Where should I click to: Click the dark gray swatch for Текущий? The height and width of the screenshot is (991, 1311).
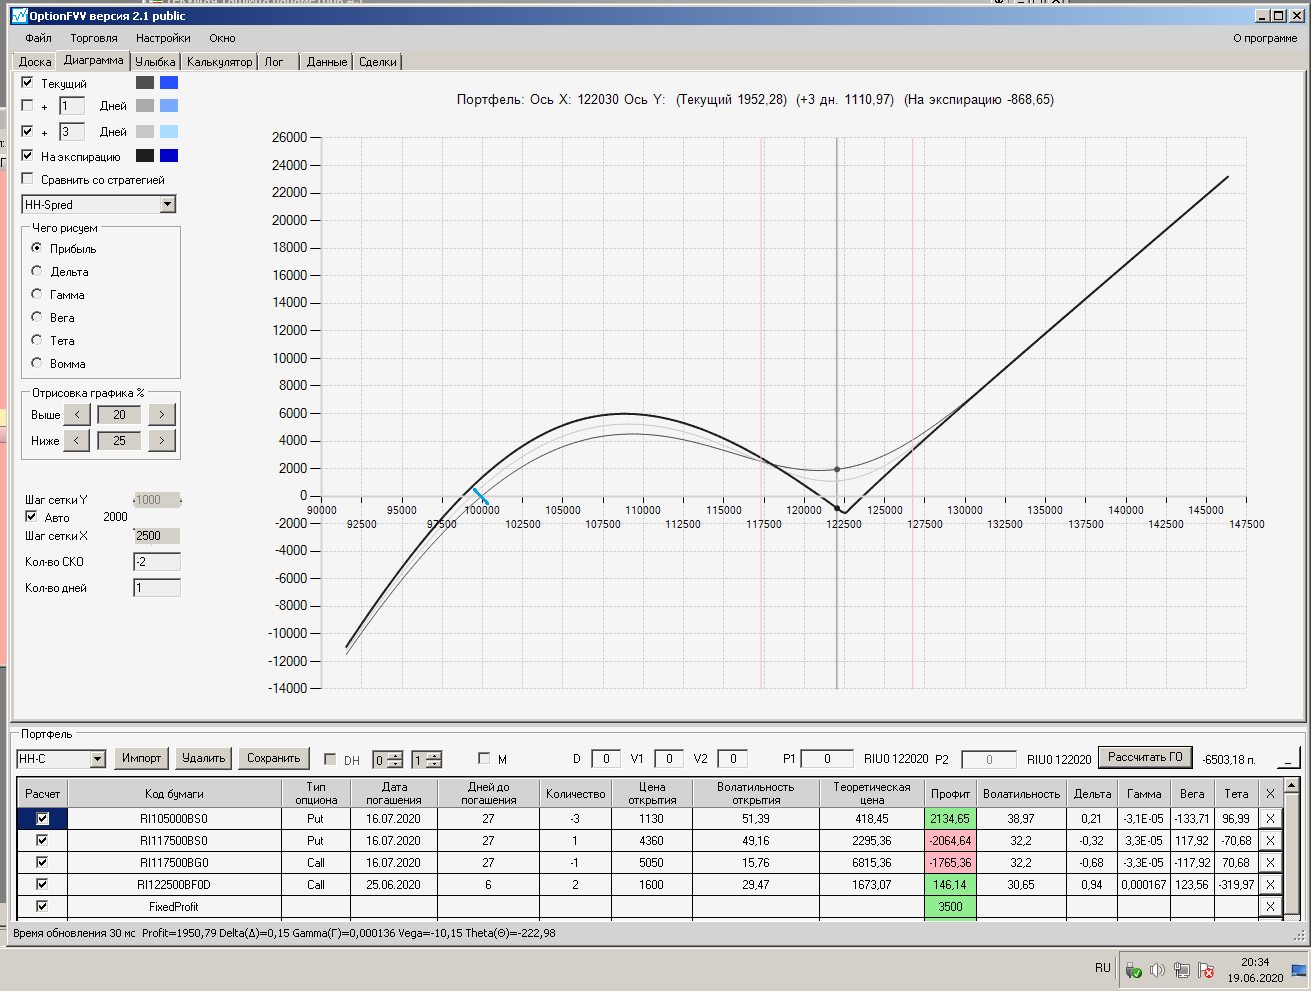pos(145,83)
